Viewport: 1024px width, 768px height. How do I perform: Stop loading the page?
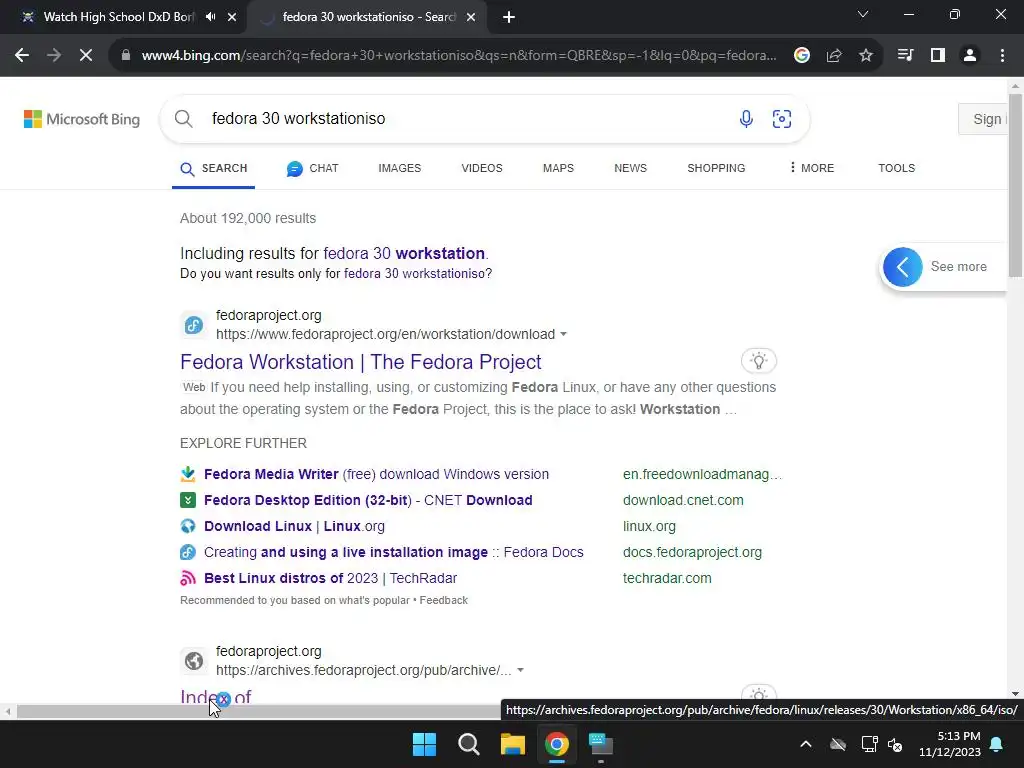86,56
